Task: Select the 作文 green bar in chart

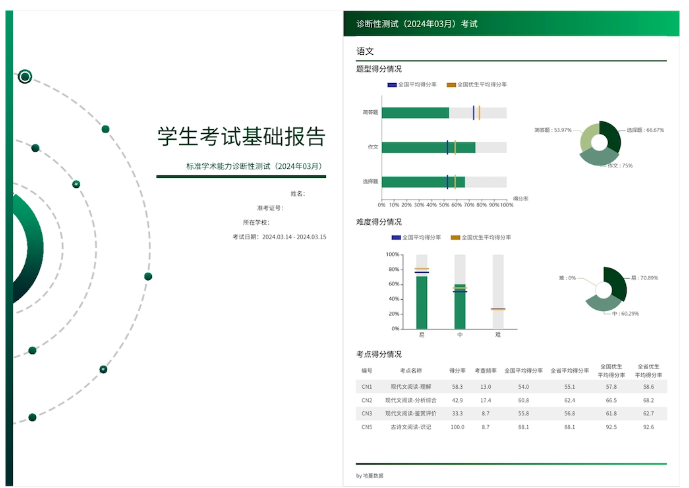Action: (428, 147)
